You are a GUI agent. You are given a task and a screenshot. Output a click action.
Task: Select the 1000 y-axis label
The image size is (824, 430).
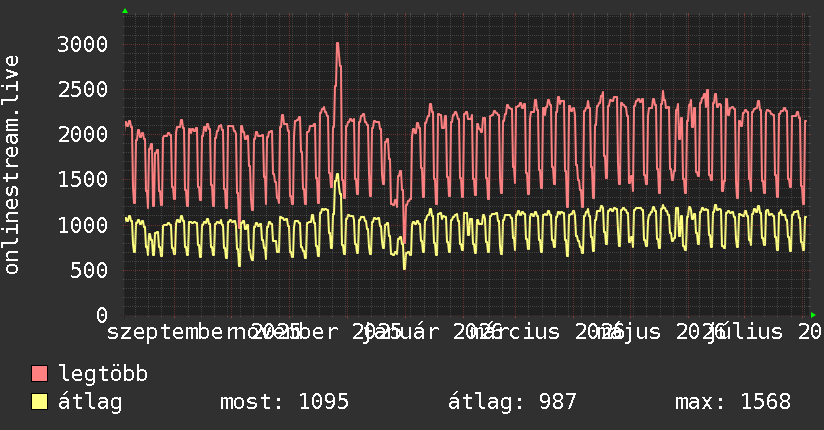coord(83,225)
